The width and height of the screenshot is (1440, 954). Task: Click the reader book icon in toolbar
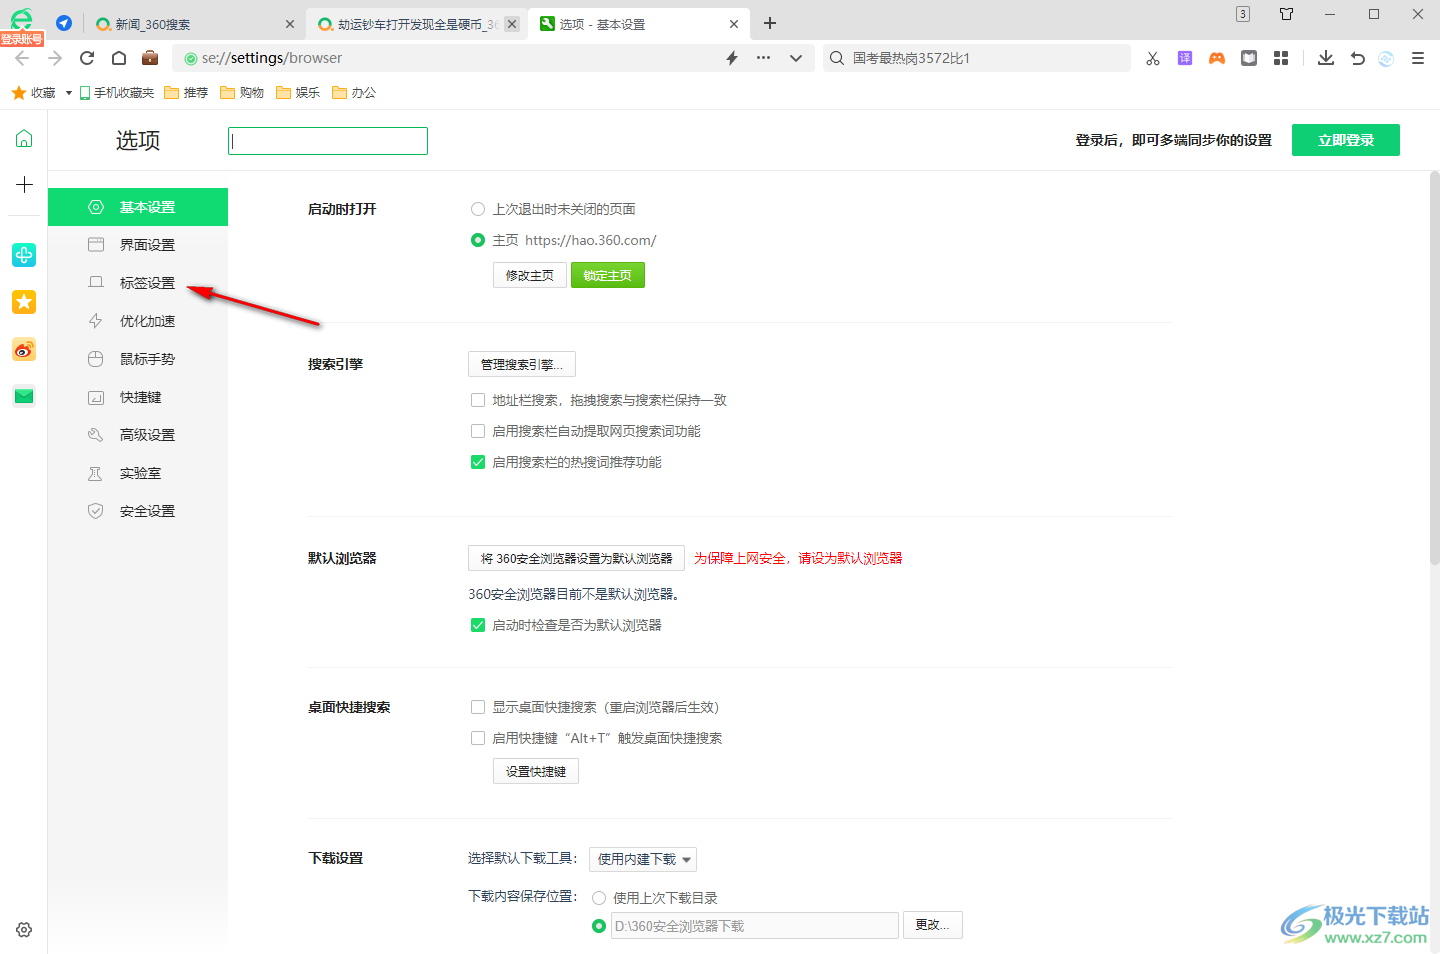(1249, 58)
